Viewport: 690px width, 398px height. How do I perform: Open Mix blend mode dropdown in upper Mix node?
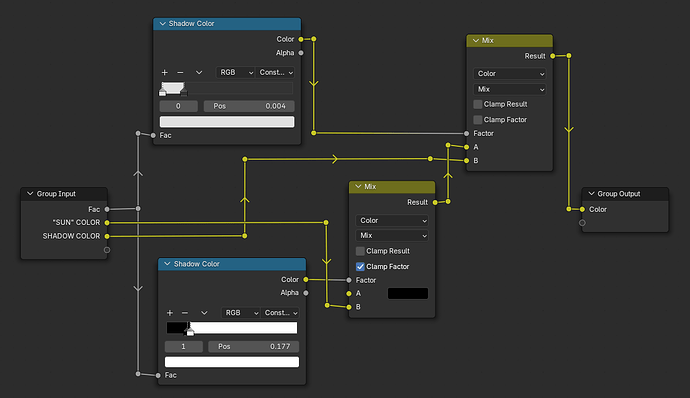[x=510, y=89]
